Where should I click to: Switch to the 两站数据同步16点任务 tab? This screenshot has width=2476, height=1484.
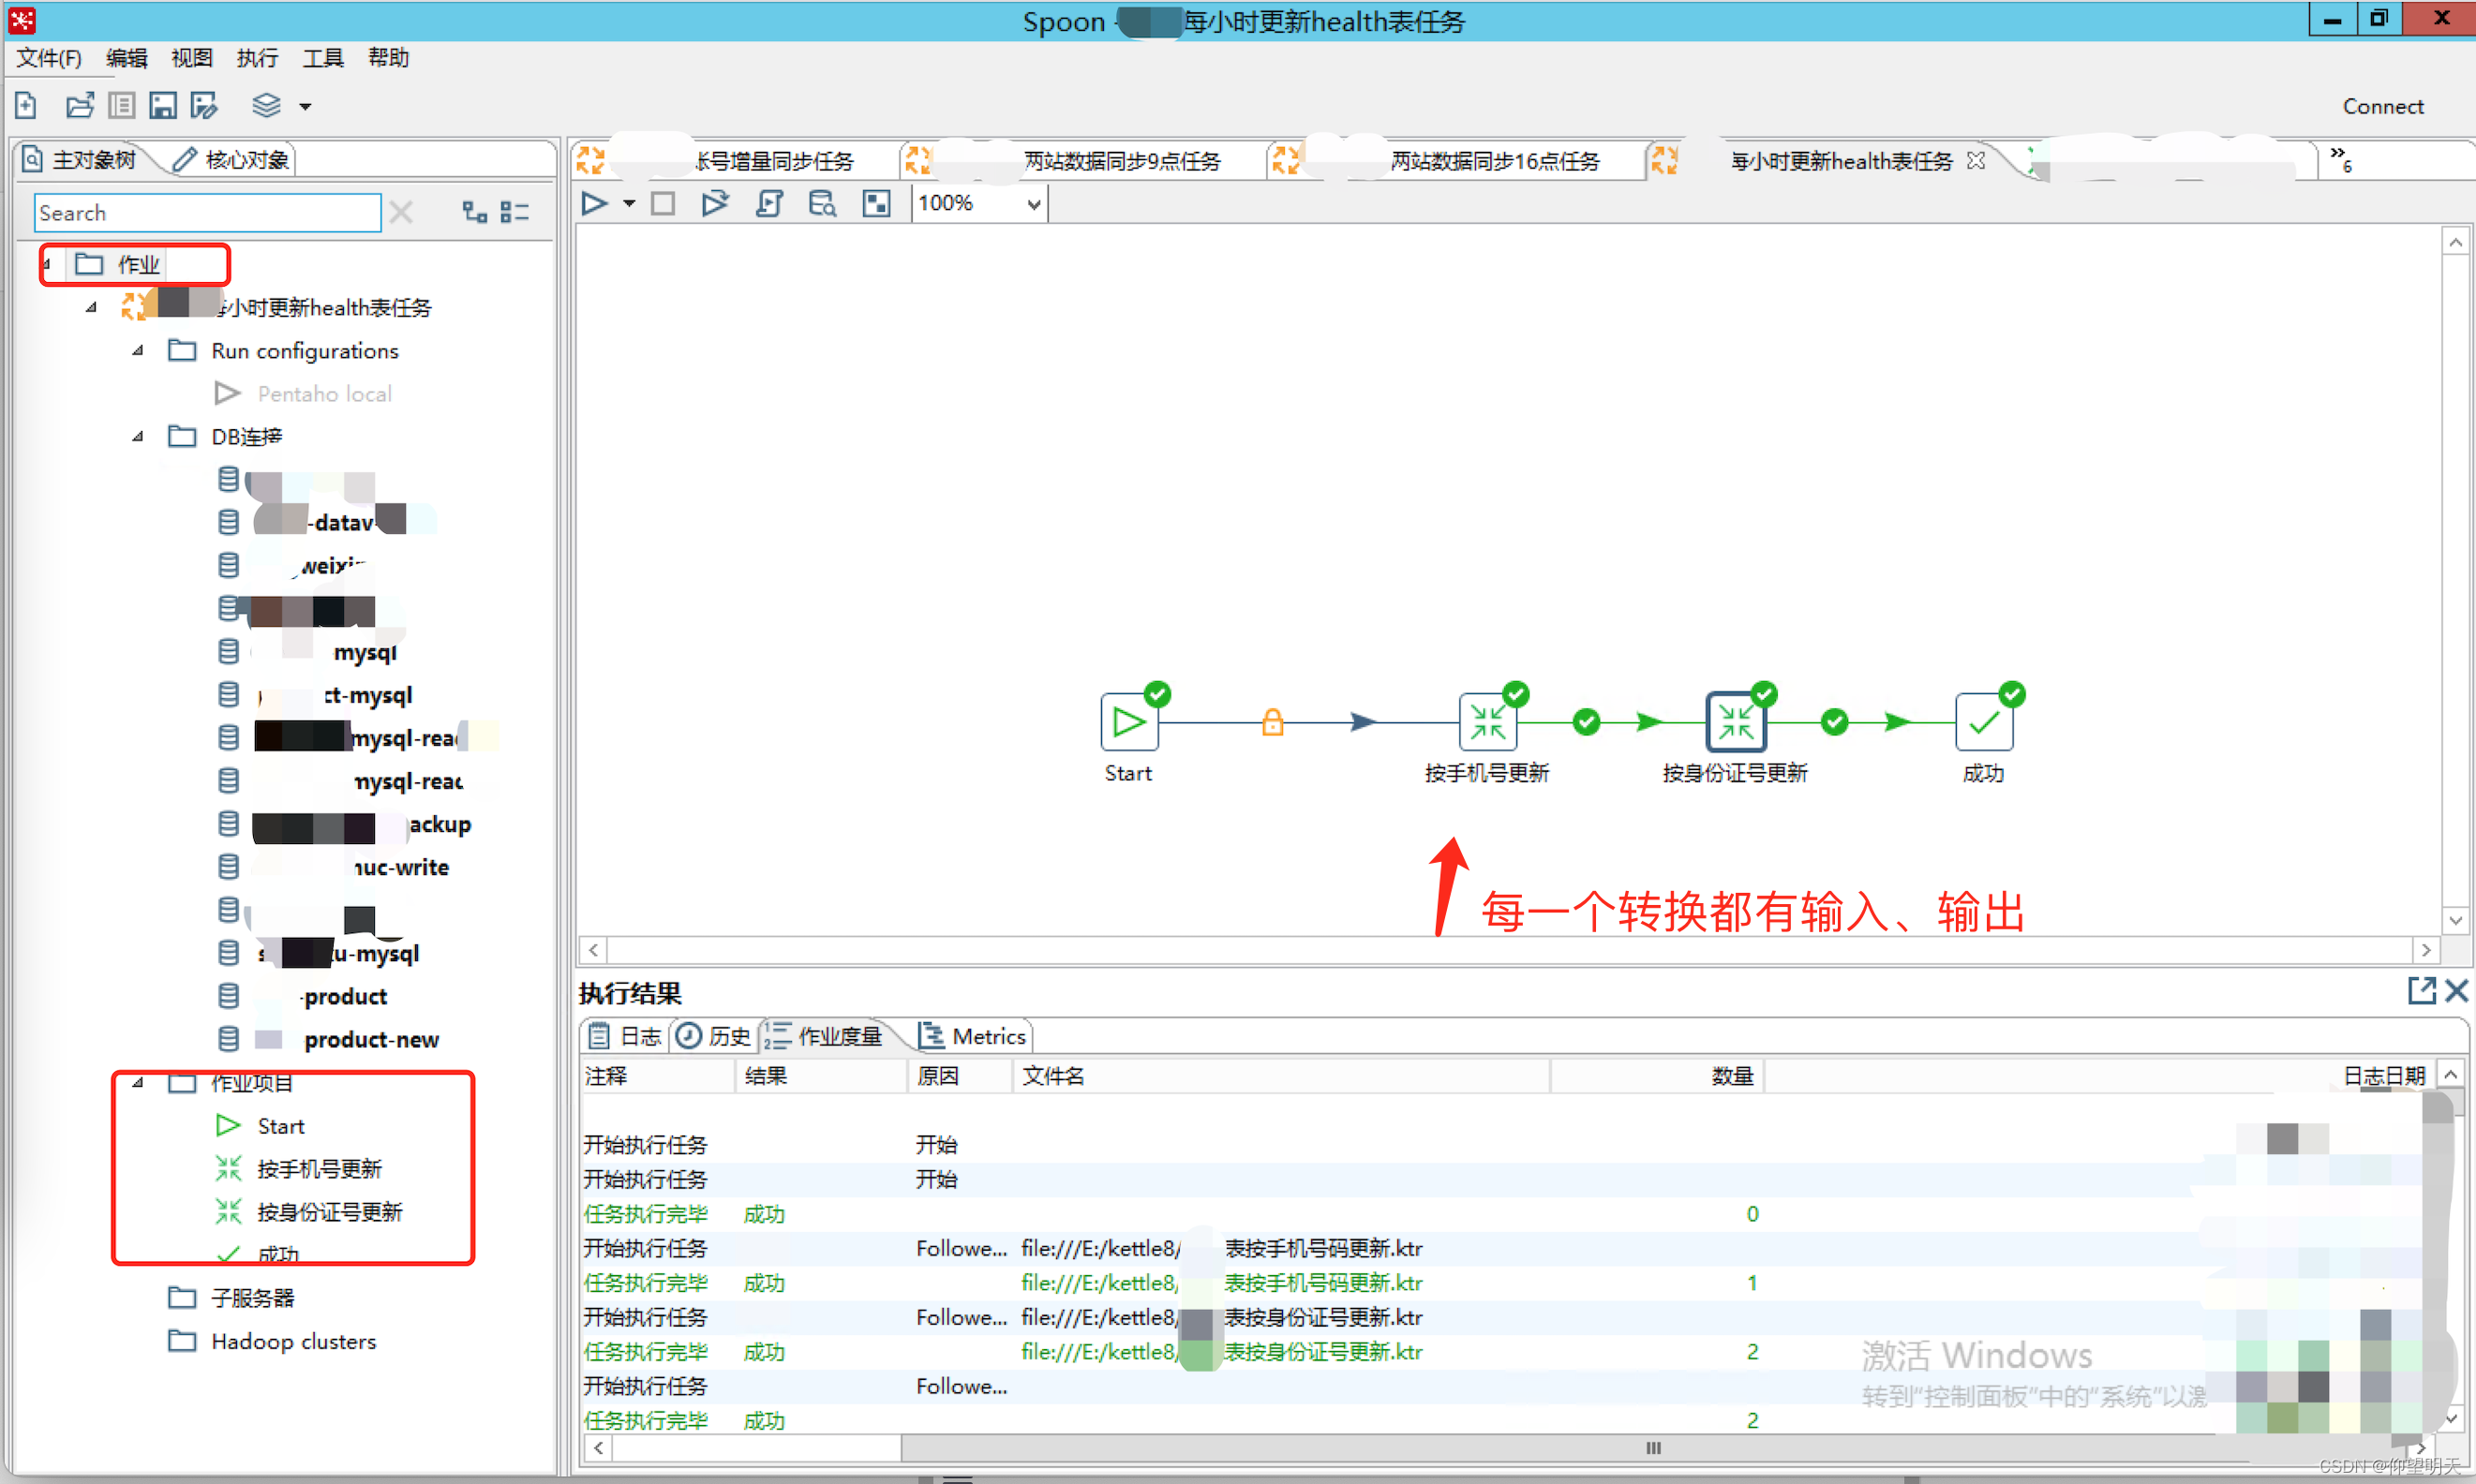[1495, 161]
